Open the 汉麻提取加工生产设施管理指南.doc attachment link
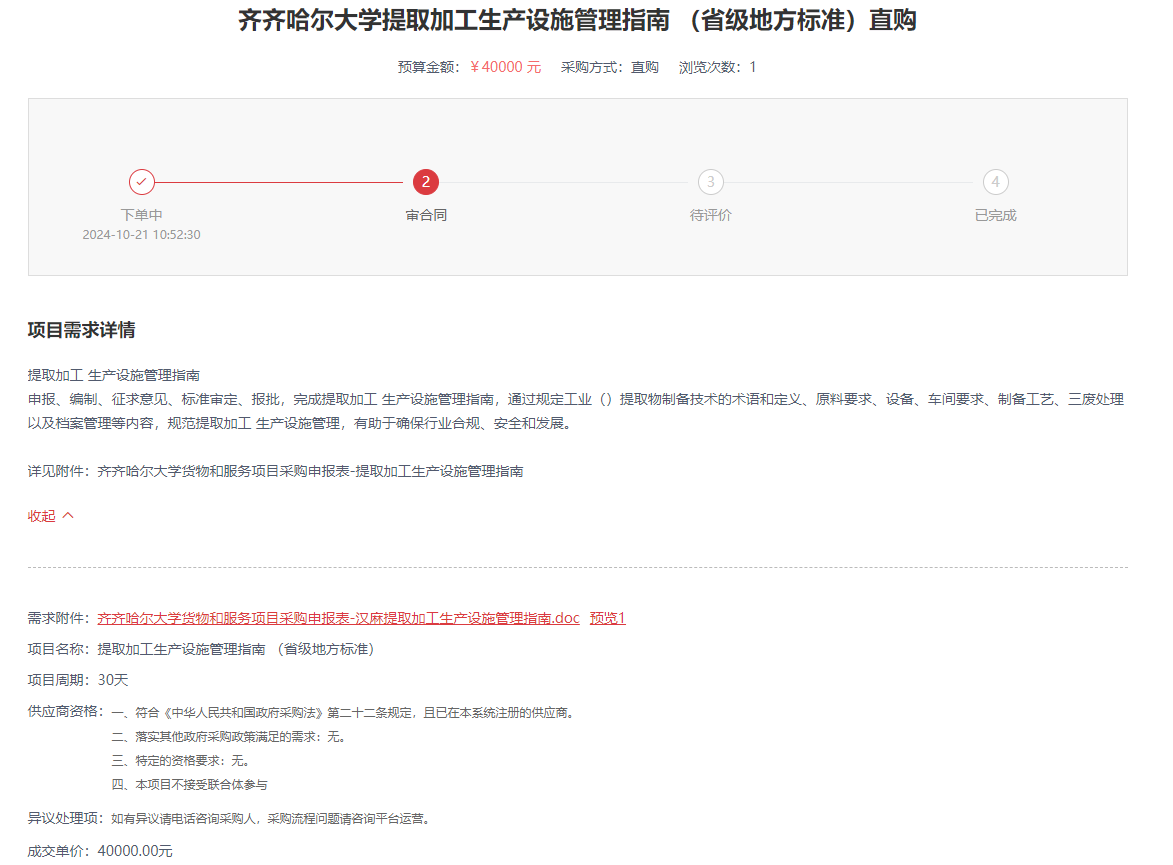The height and width of the screenshot is (865, 1173). click(338, 618)
